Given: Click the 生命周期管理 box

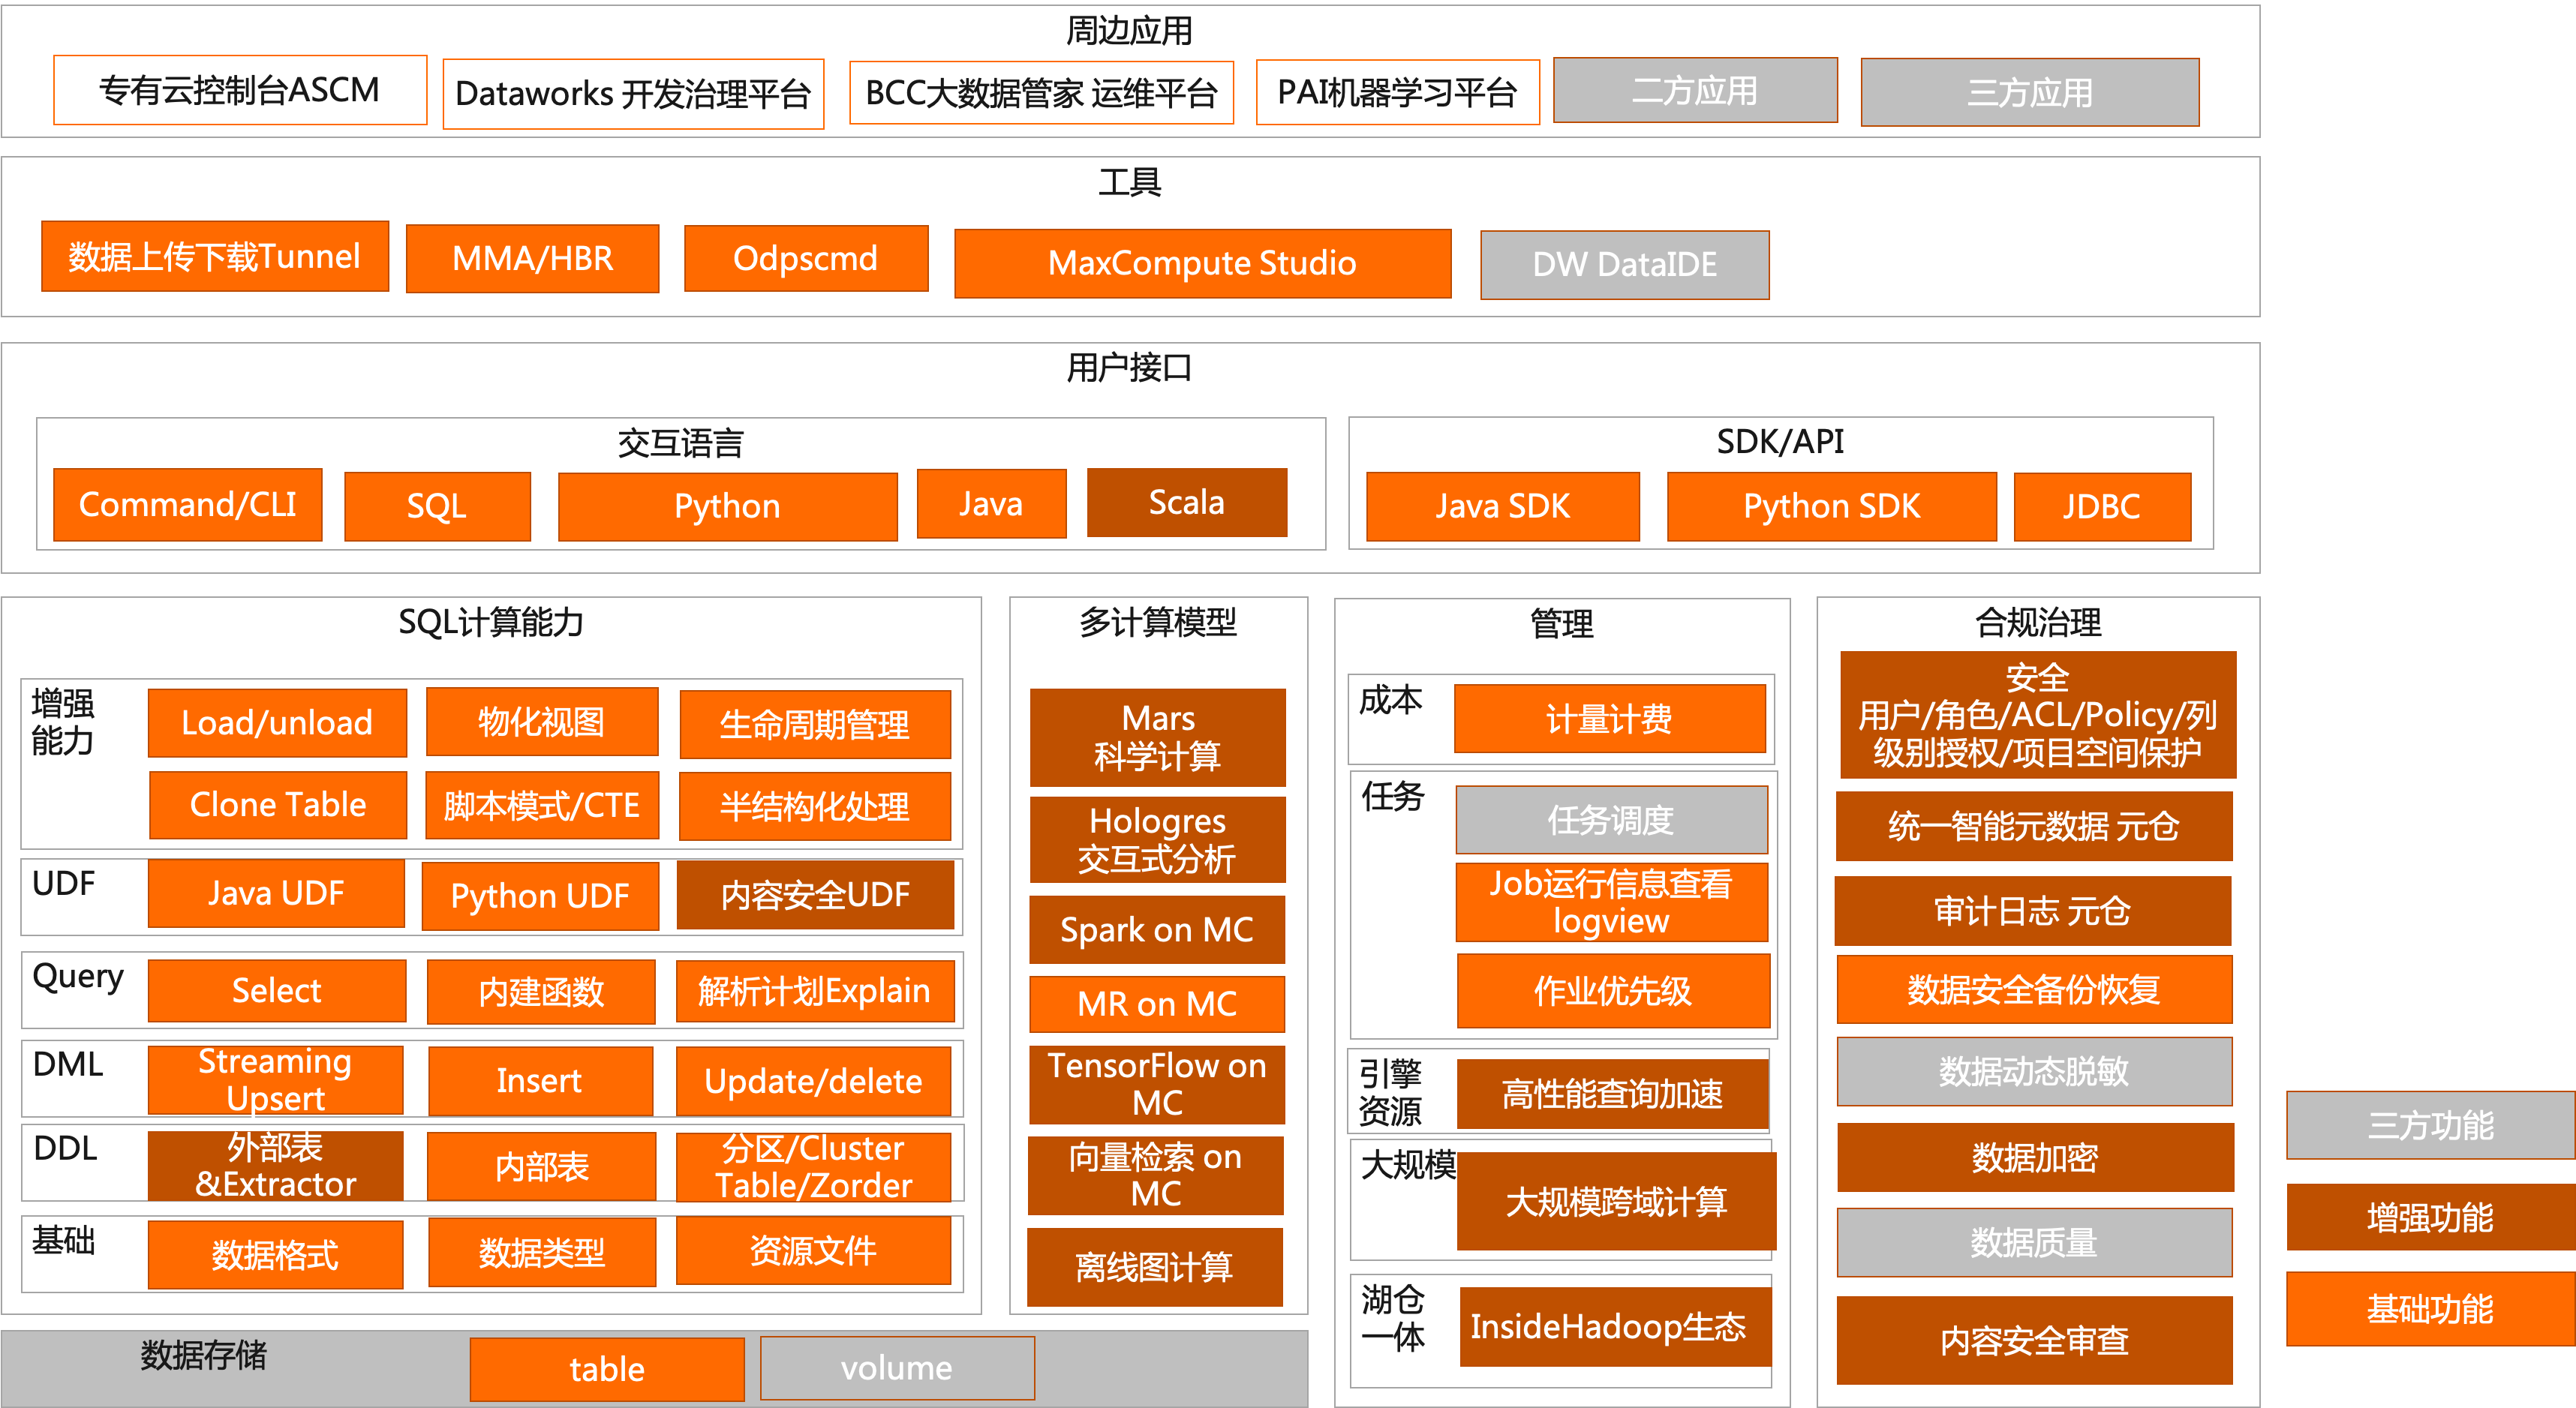Looking at the screenshot, I should [815, 725].
